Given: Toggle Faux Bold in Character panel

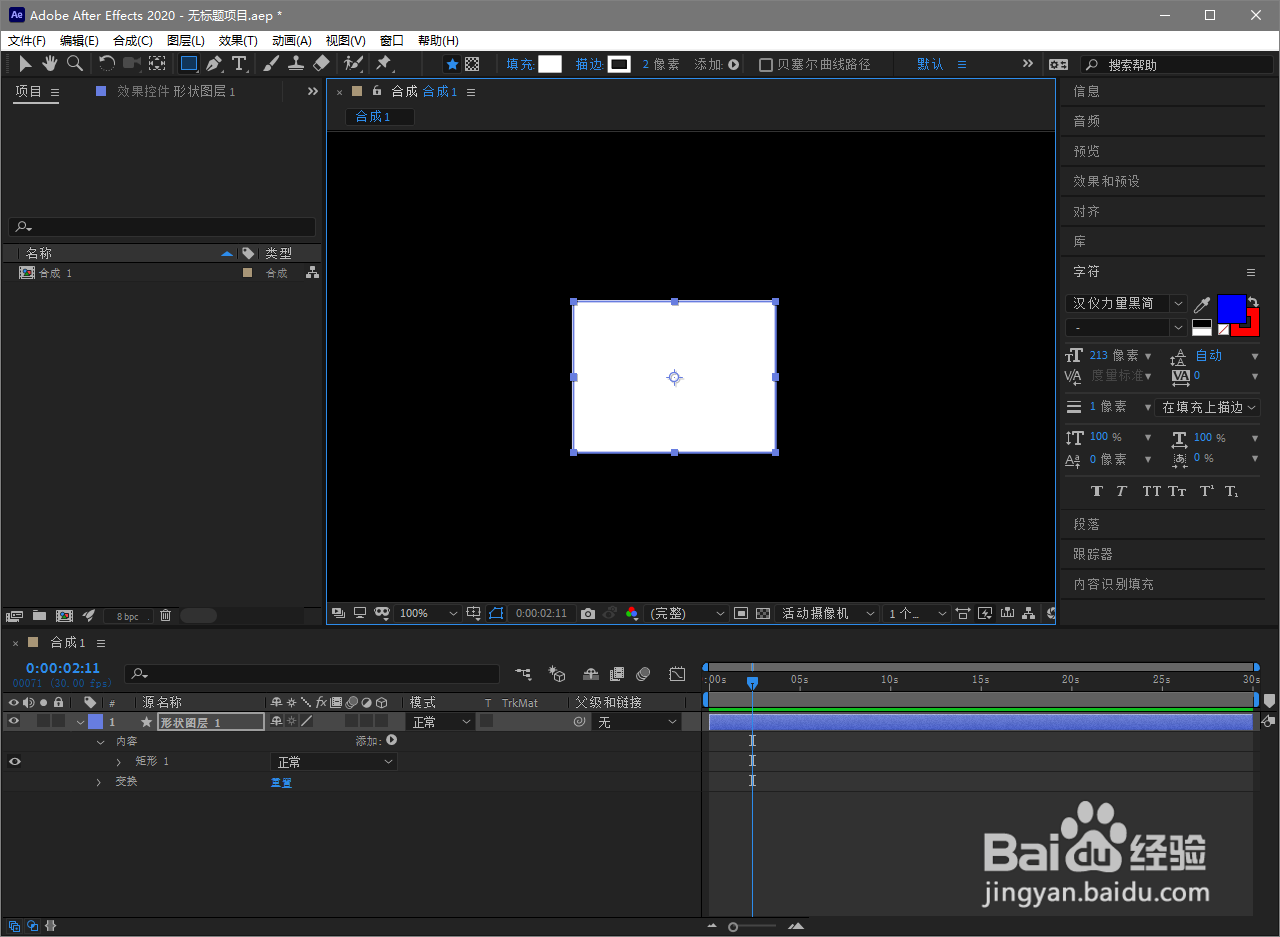Looking at the screenshot, I should pyautogui.click(x=1097, y=491).
